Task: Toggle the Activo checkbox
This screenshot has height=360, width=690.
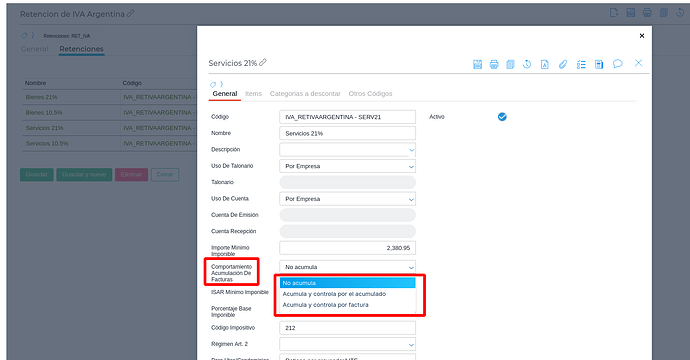Action: coord(502,117)
